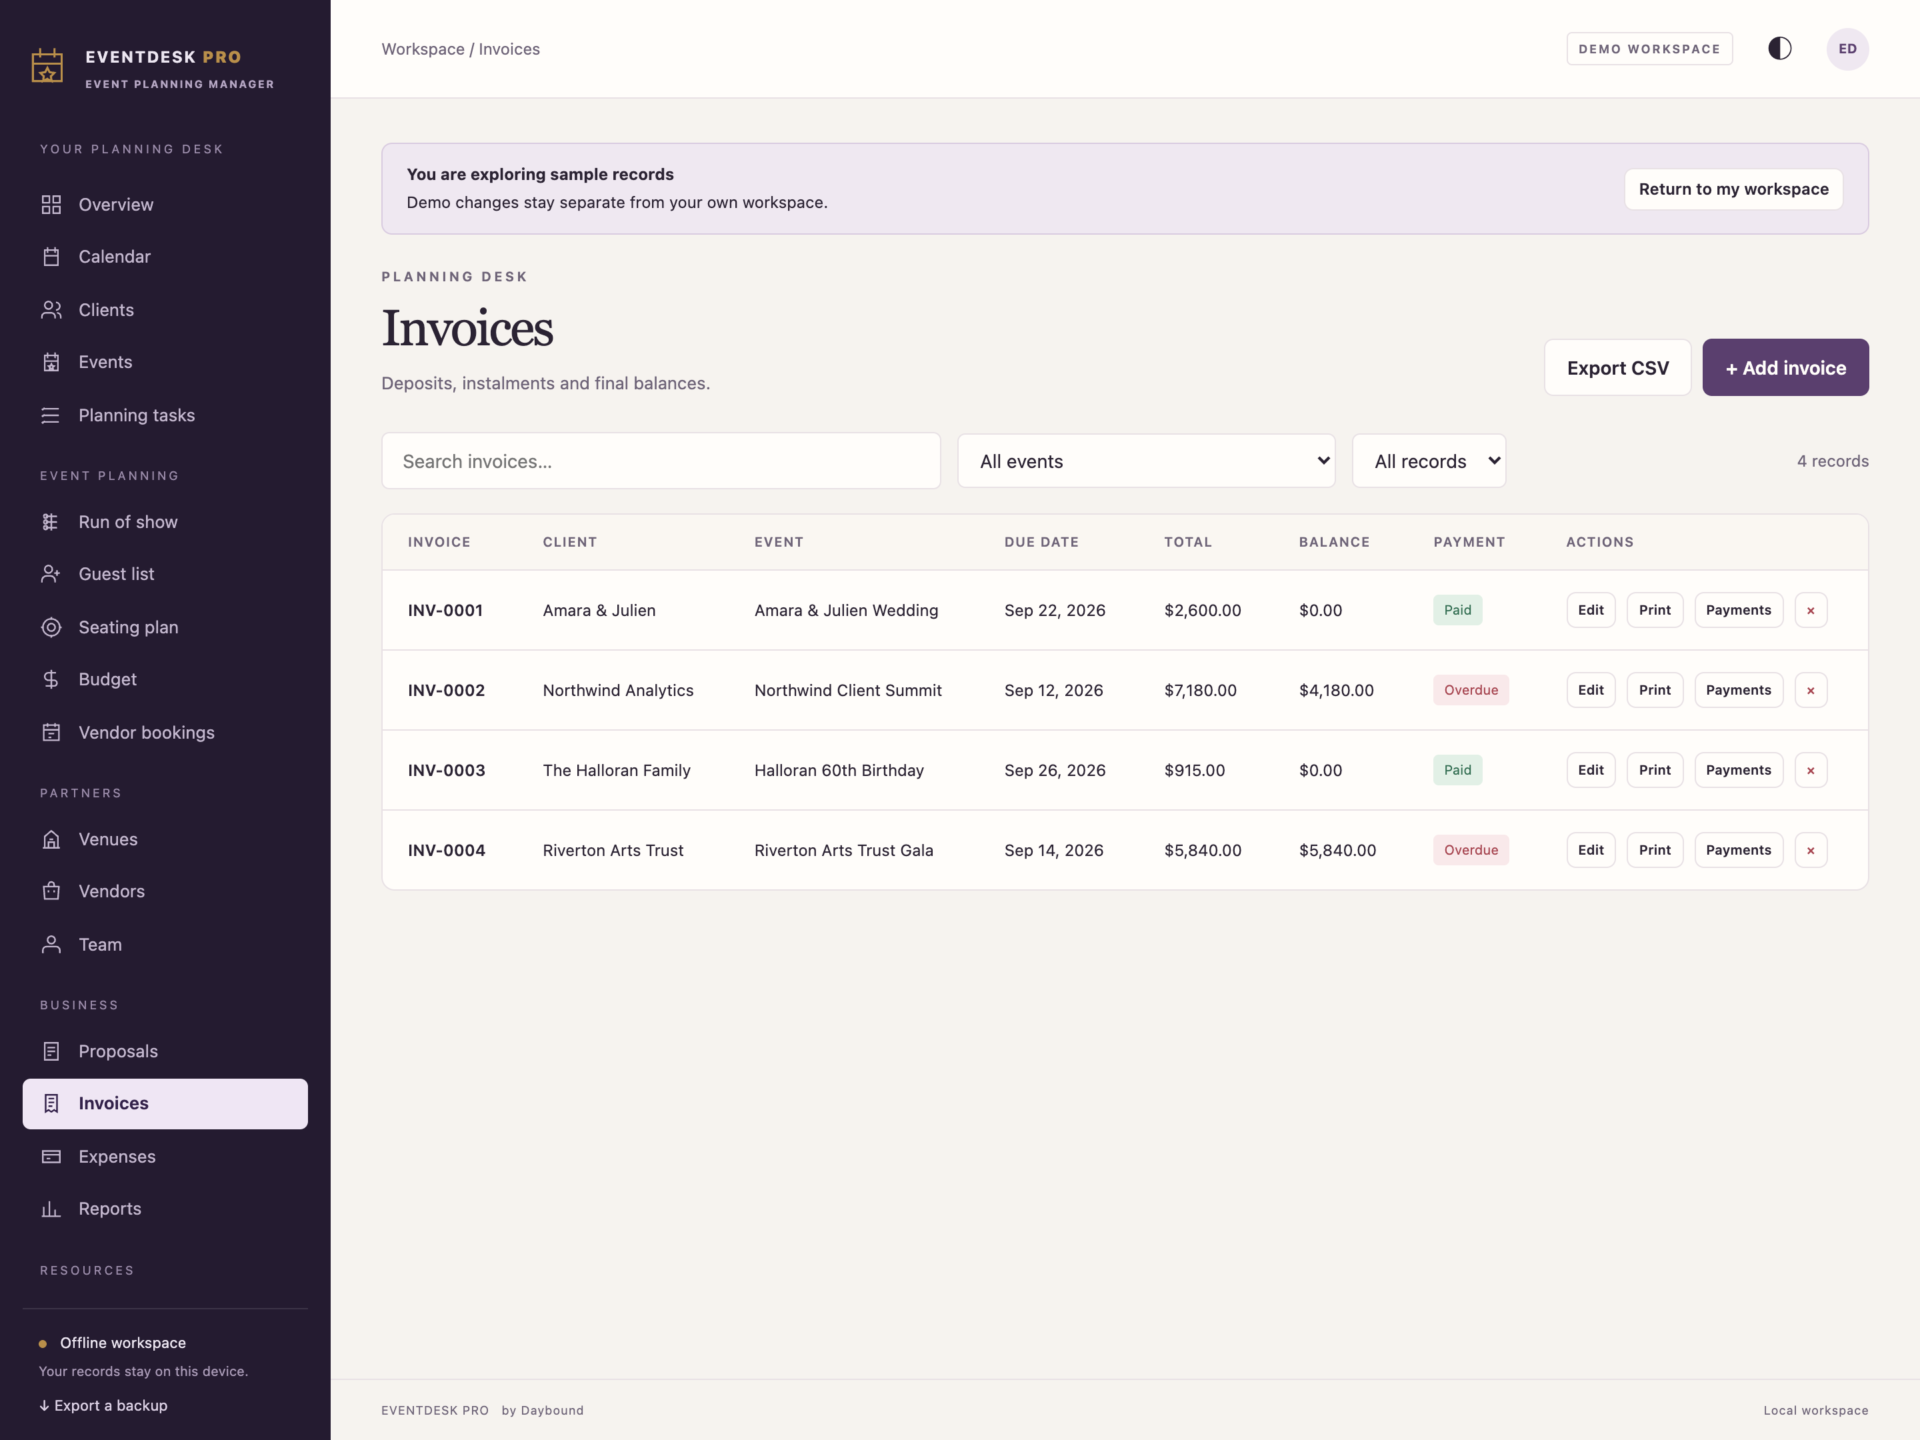
Task: Click the Planning tasks list icon
Action: [x=51, y=415]
